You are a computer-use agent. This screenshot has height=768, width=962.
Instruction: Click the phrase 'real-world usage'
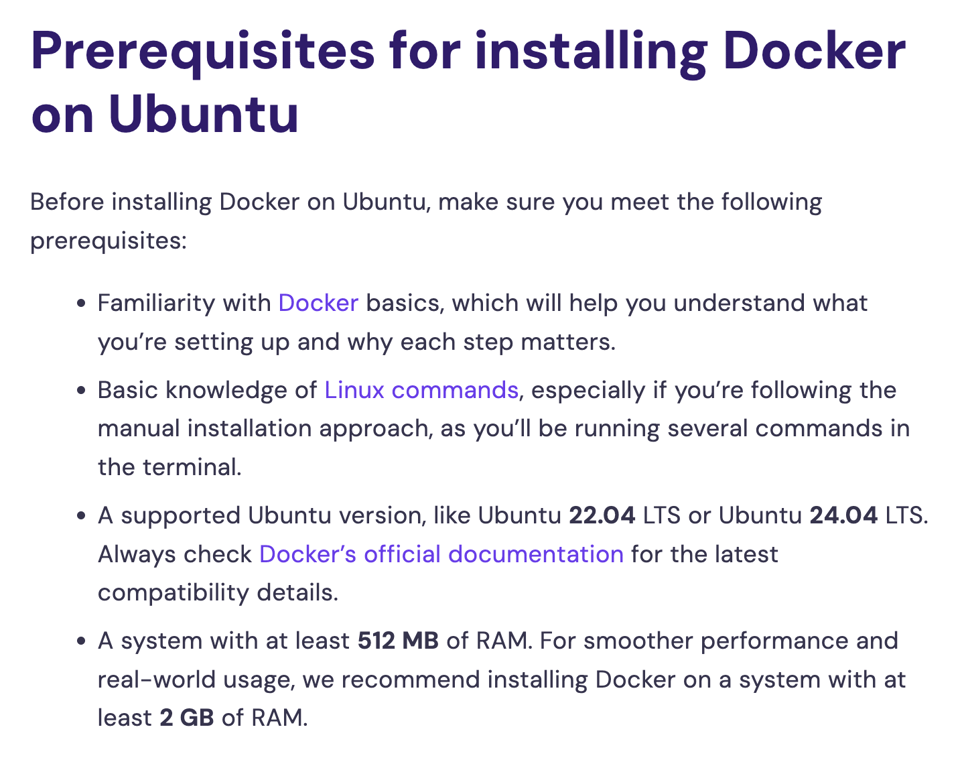pos(189,680)
